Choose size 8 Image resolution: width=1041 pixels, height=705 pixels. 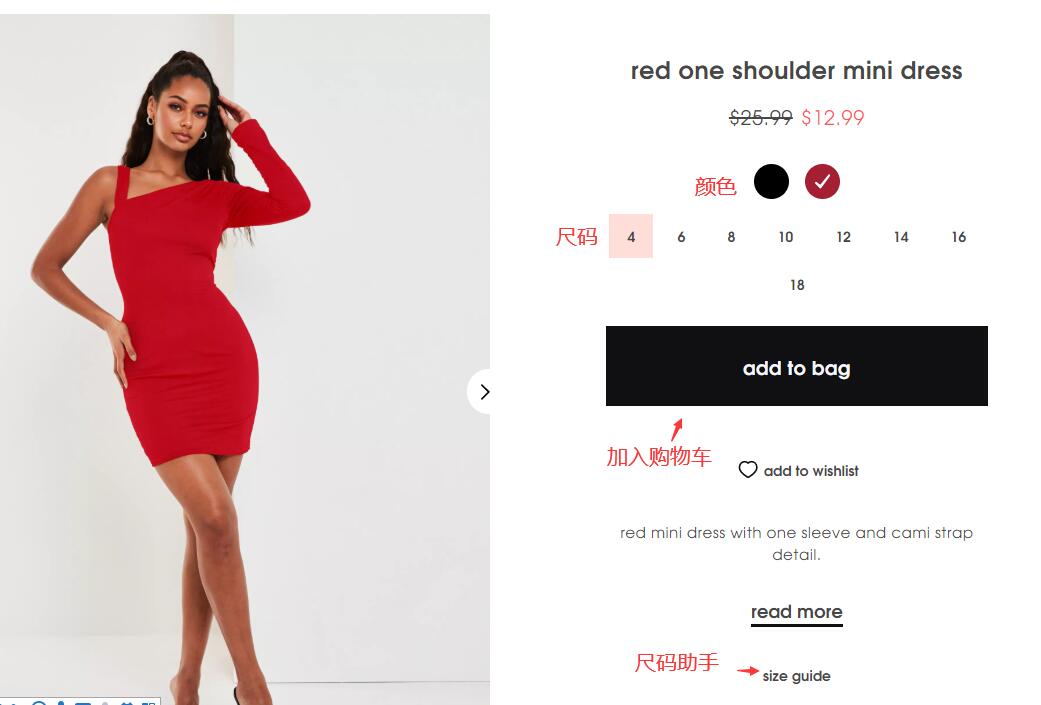click(x=731, y=237)
